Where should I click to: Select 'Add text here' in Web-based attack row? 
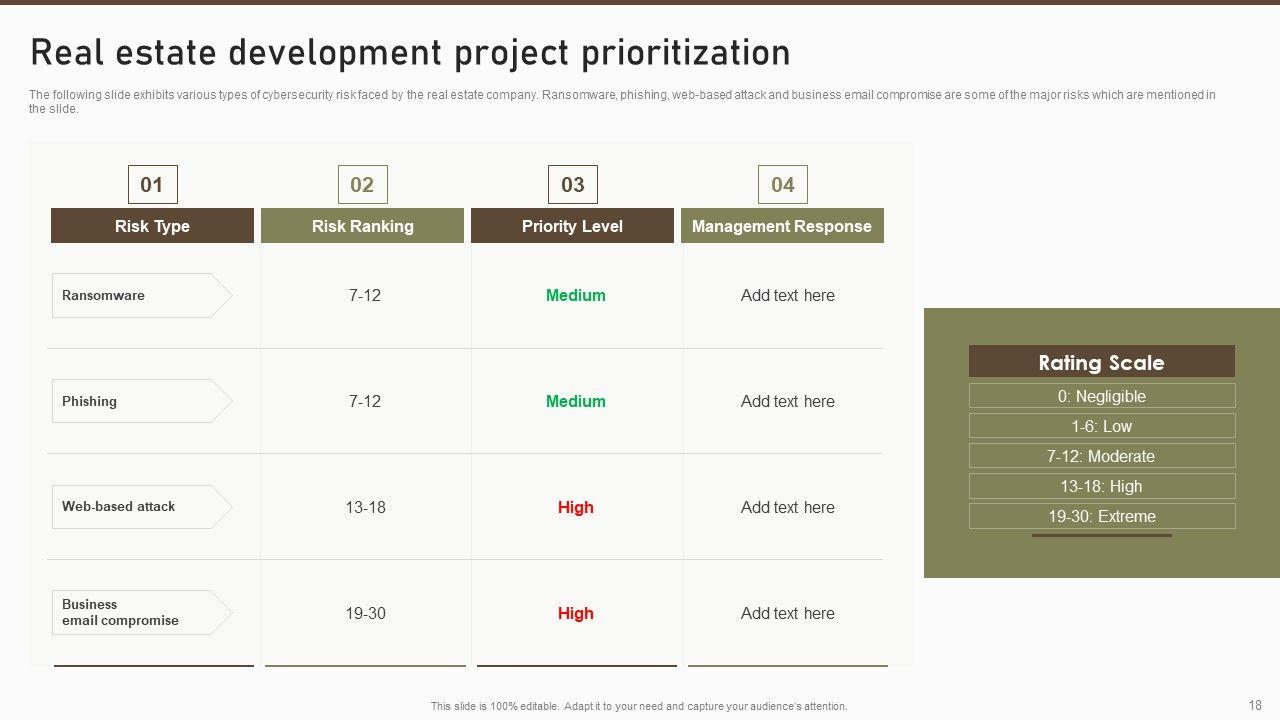pyautogui.click(x=787, y=507)
